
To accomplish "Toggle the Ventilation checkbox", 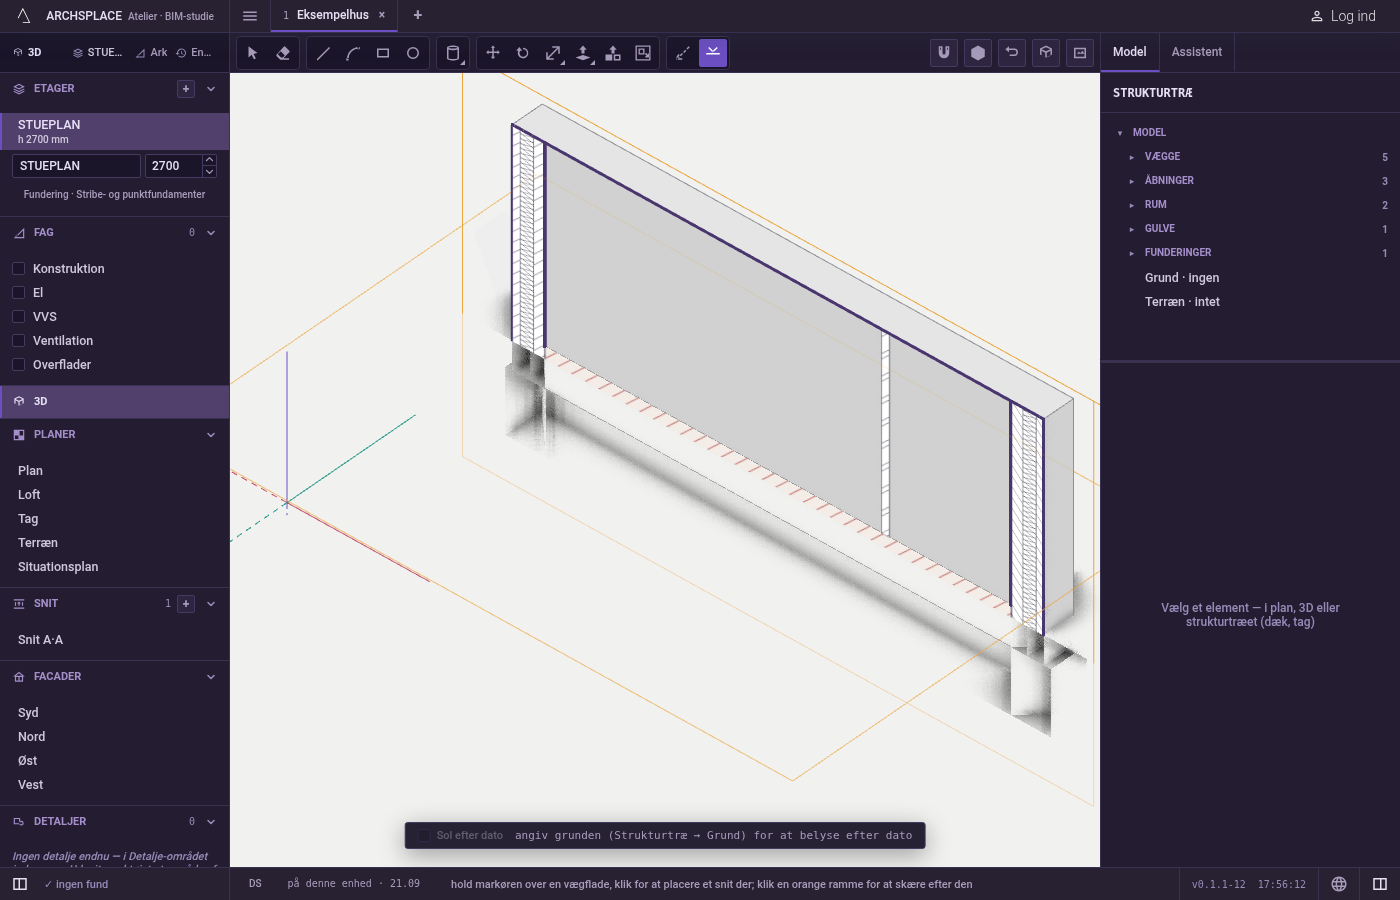I will [x=18, y=340].
